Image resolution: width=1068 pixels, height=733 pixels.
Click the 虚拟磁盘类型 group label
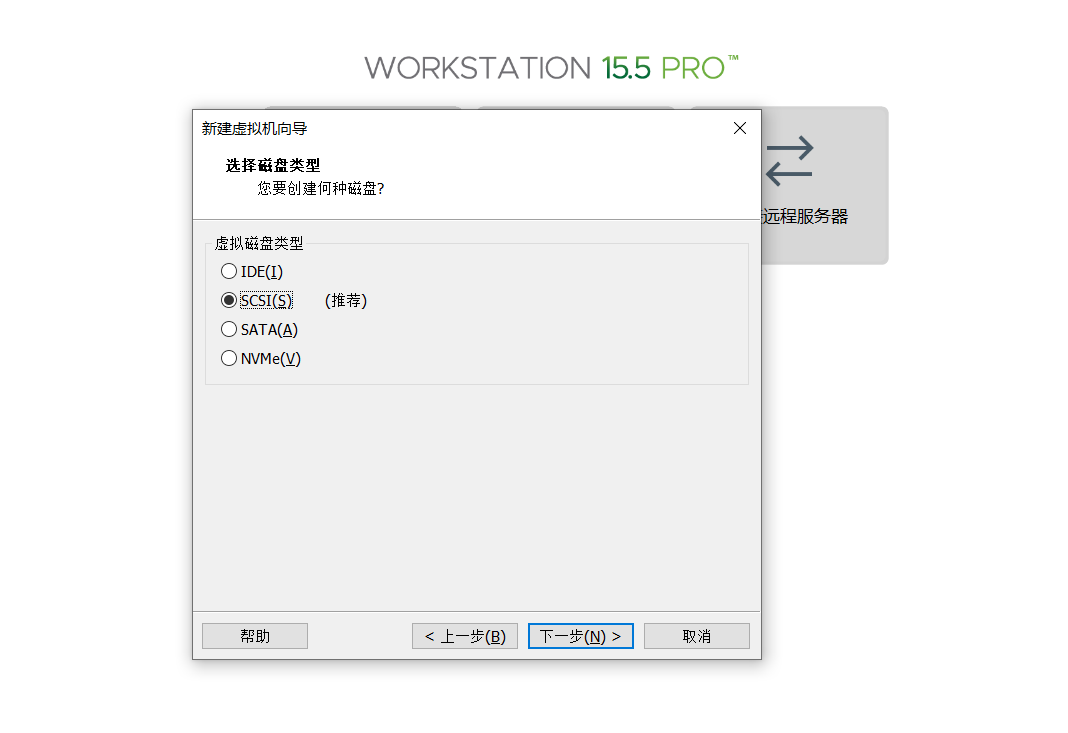click(259, 243)
